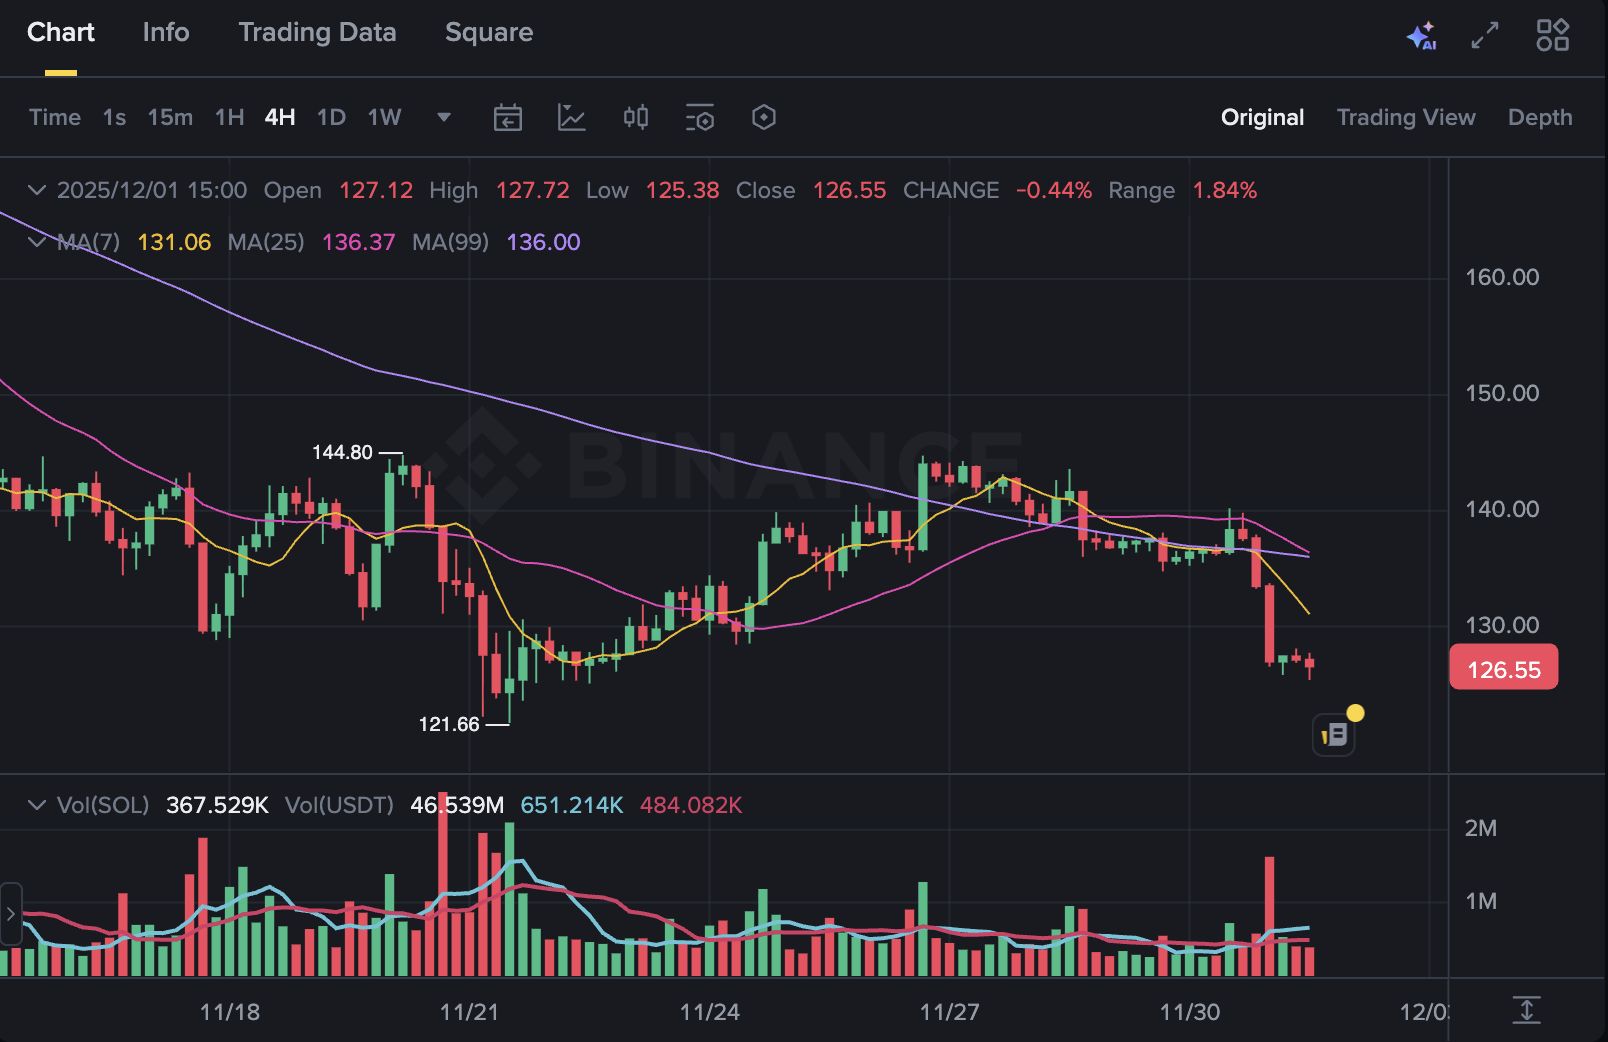
Task: Select the 1D timeframe
Action: click(x=331, y=117)
